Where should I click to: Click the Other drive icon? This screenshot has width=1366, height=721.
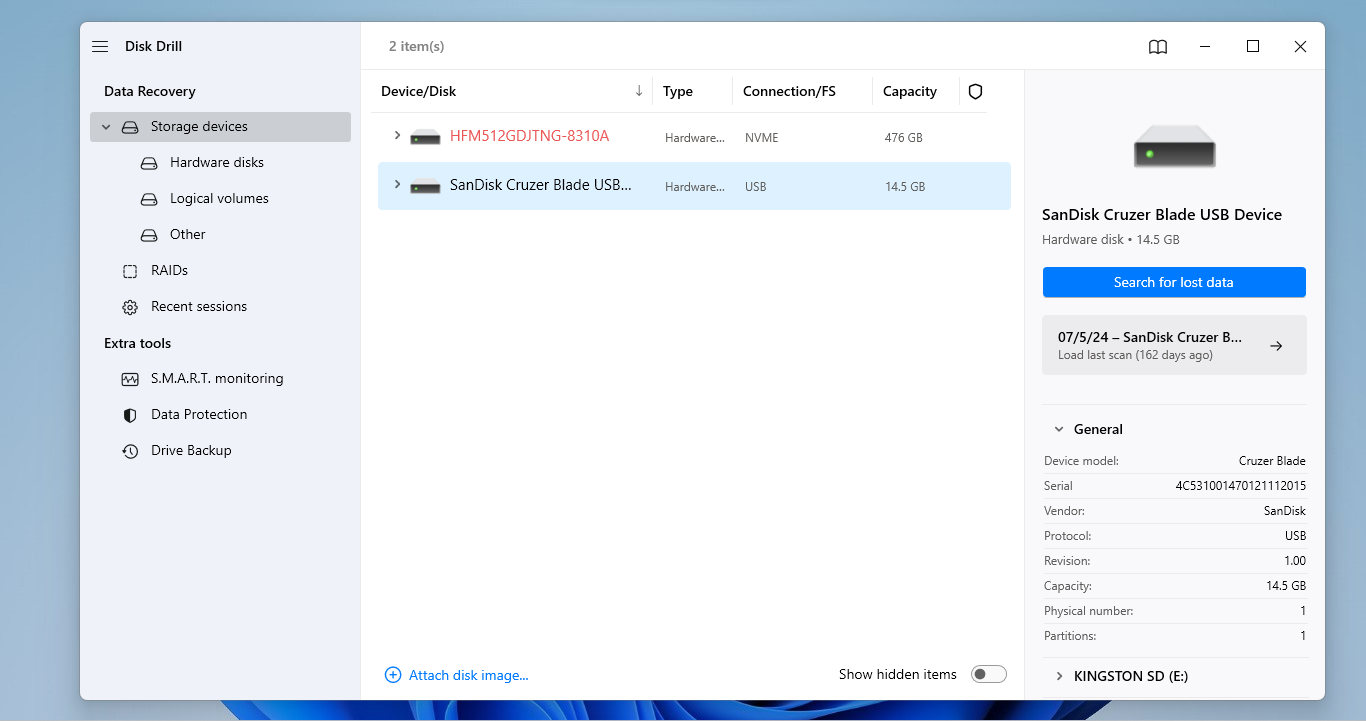click(x=149, y=235)
